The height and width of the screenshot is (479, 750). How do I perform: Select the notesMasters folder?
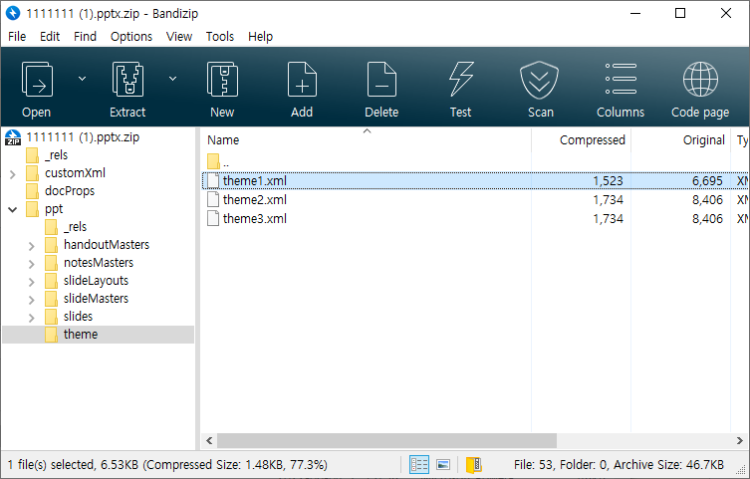pyautogui.click(x=99, y=263)
